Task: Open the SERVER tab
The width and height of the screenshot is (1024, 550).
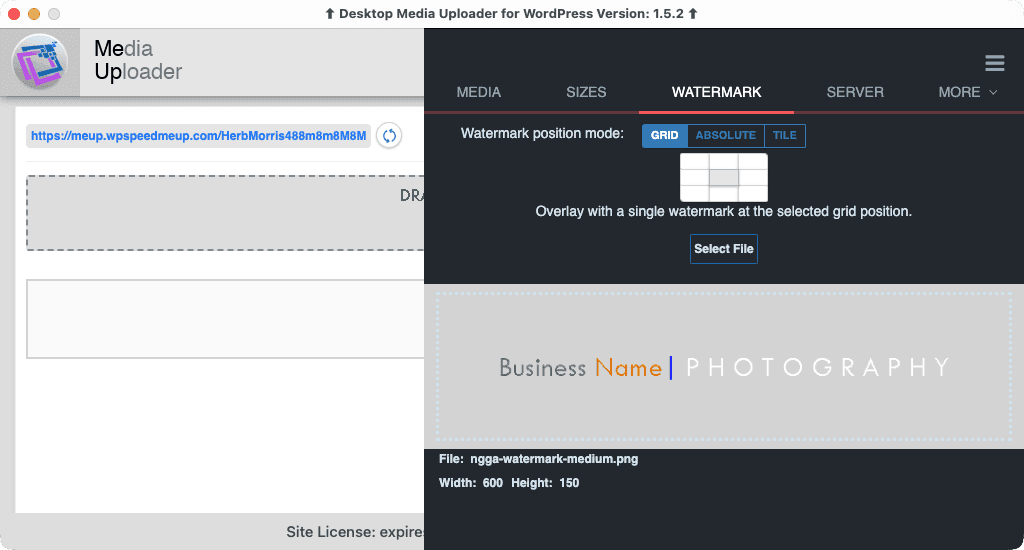Action: [x=855, y=92]
